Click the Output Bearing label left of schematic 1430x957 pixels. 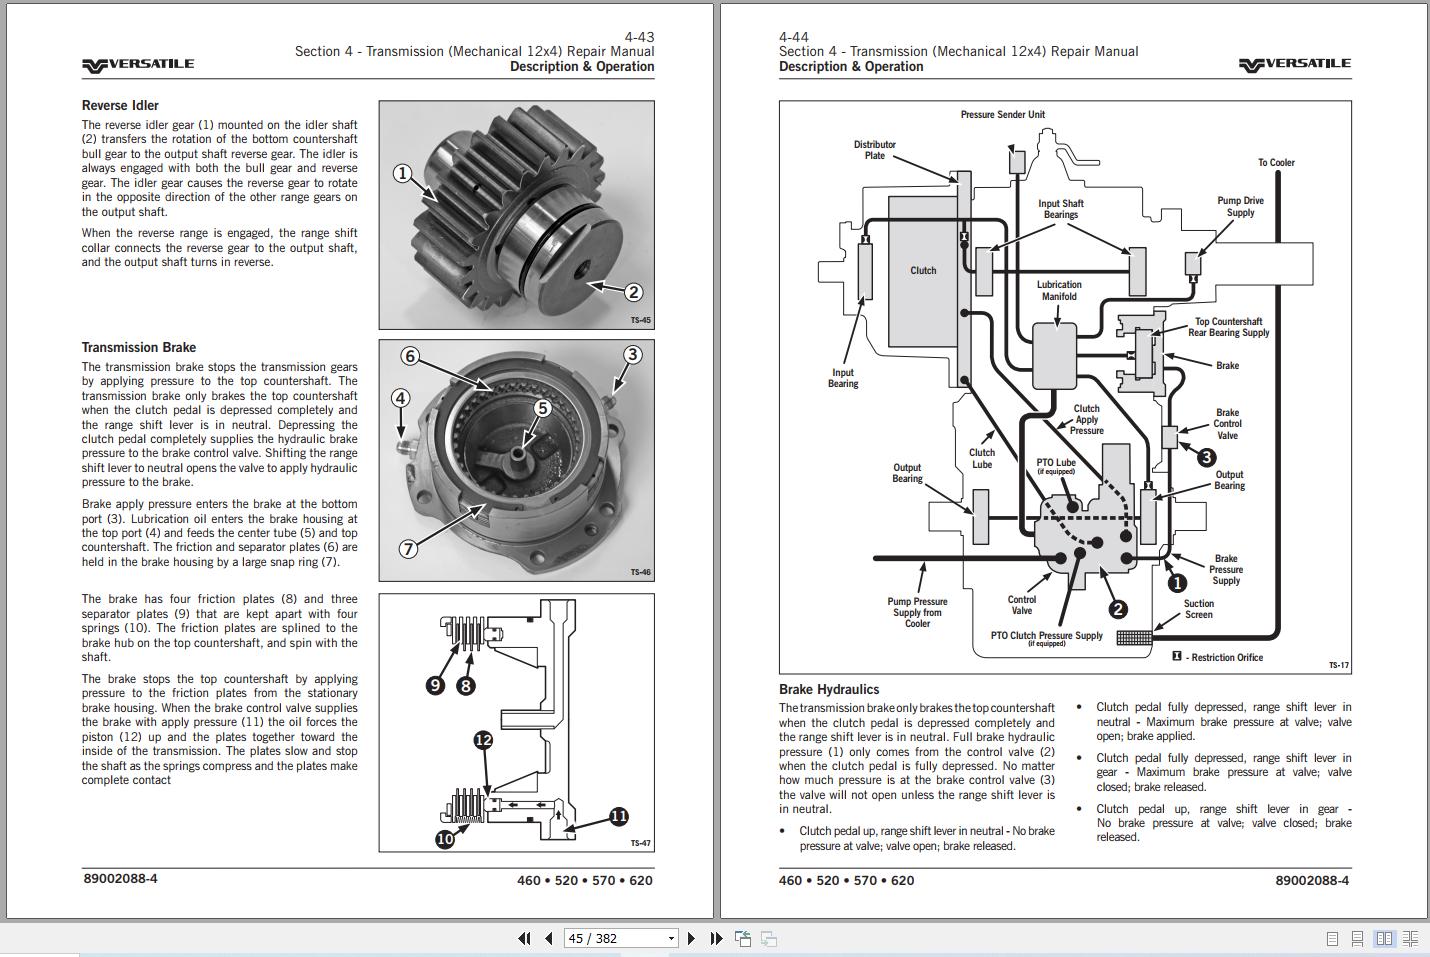pos(907,473)
